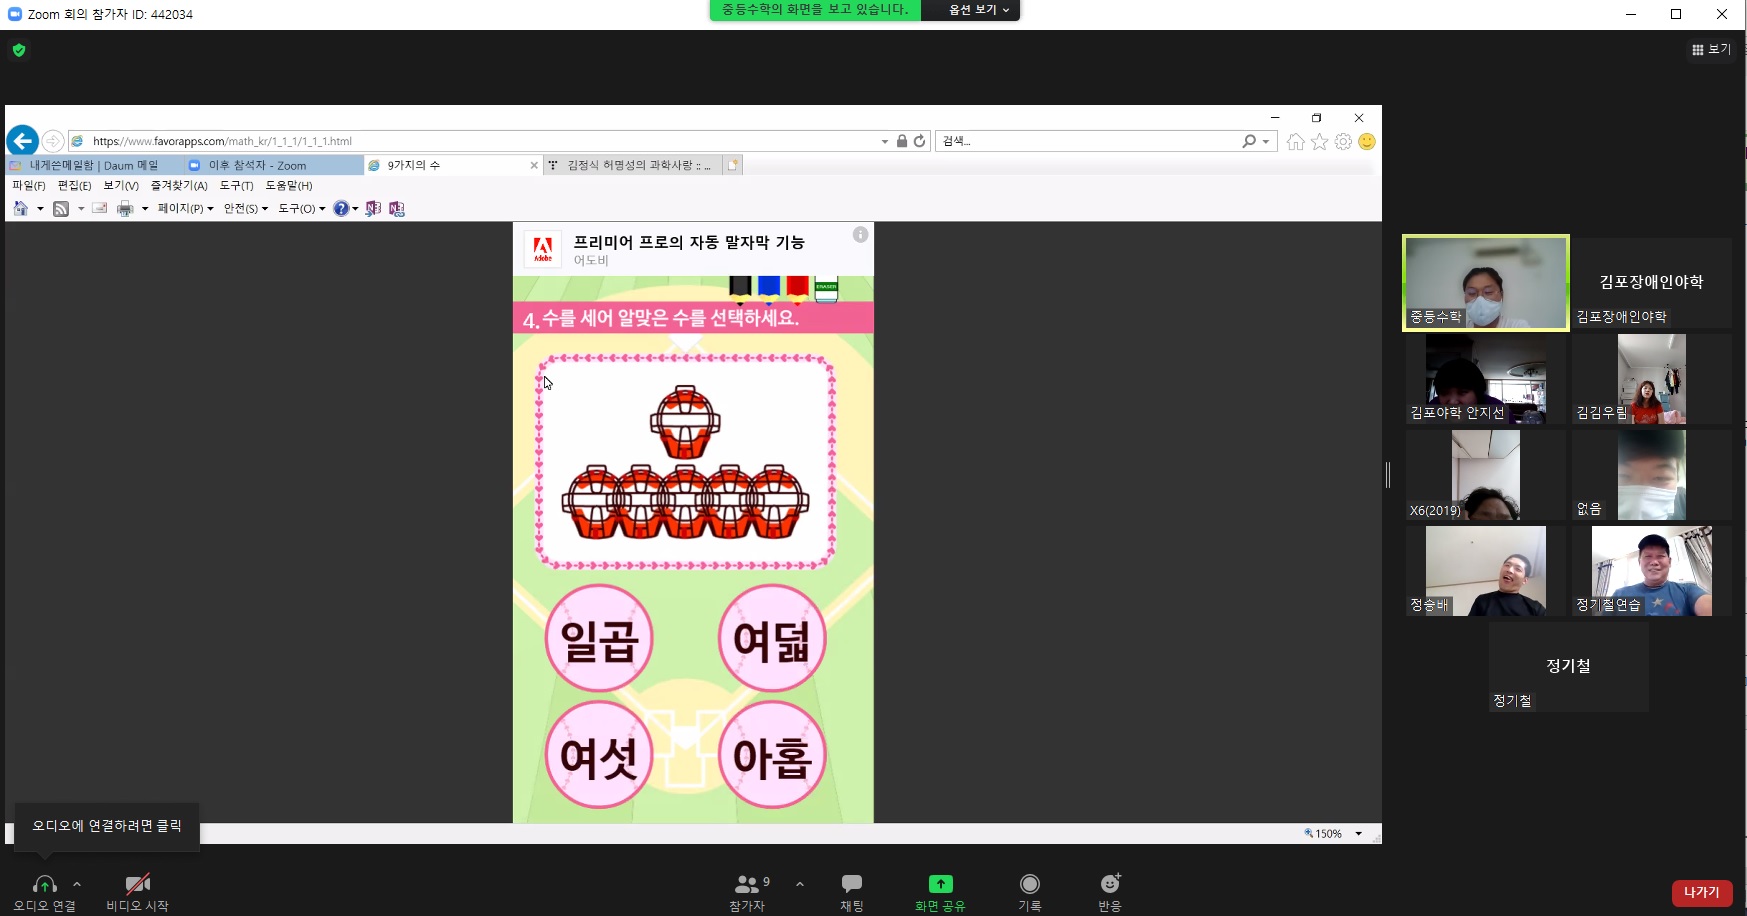The height and width of the screenshot is (916, 1747).
Task: Open the 즐겨찾기(A) menu
Action: 179,185
